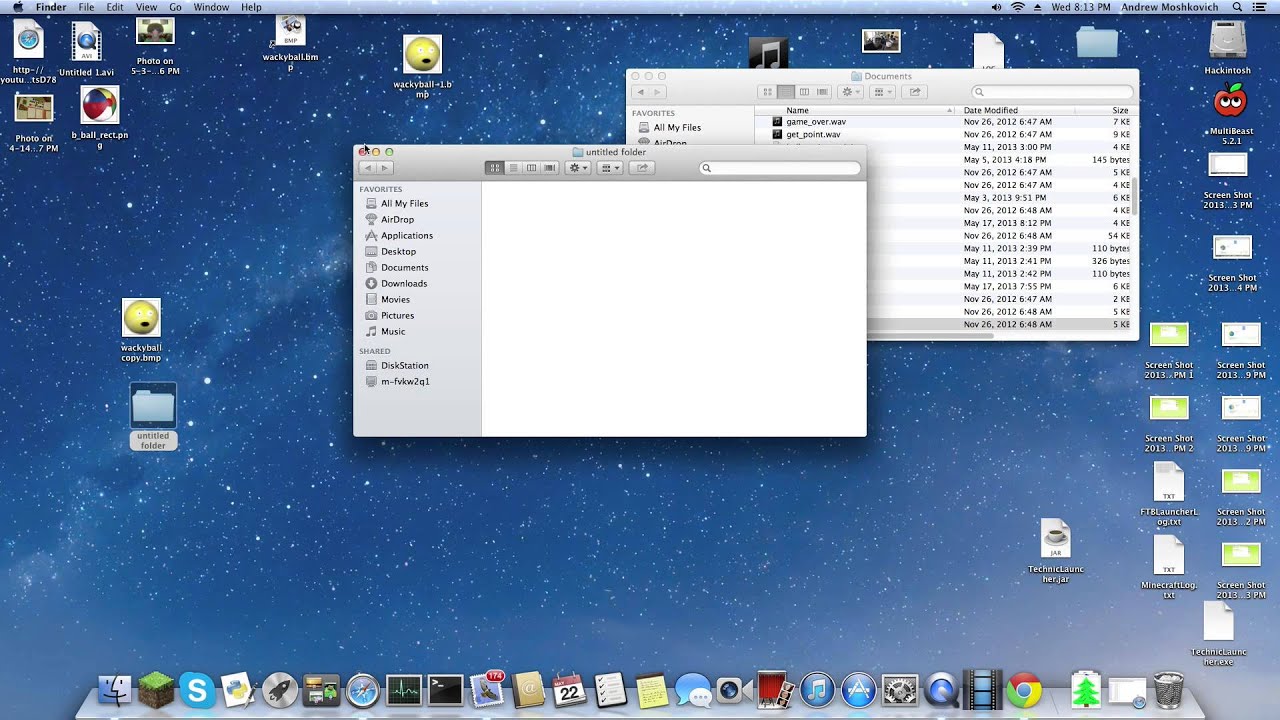Select TechnicLauncher.jar on the desktop

1055,551
